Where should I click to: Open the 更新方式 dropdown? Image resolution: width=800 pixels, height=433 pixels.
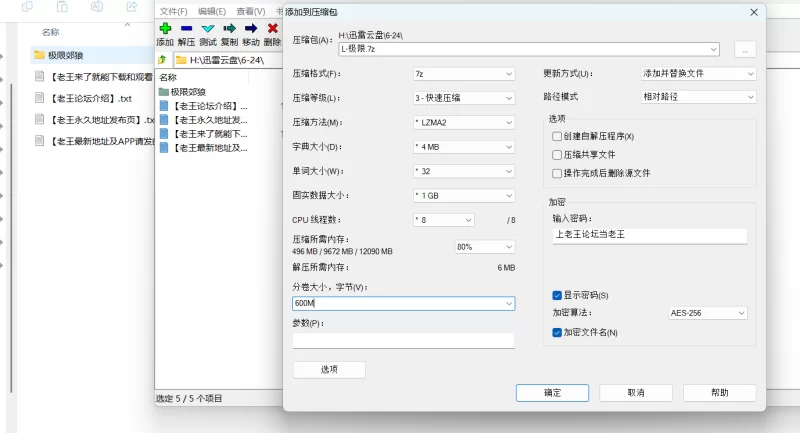coord(698,73)
